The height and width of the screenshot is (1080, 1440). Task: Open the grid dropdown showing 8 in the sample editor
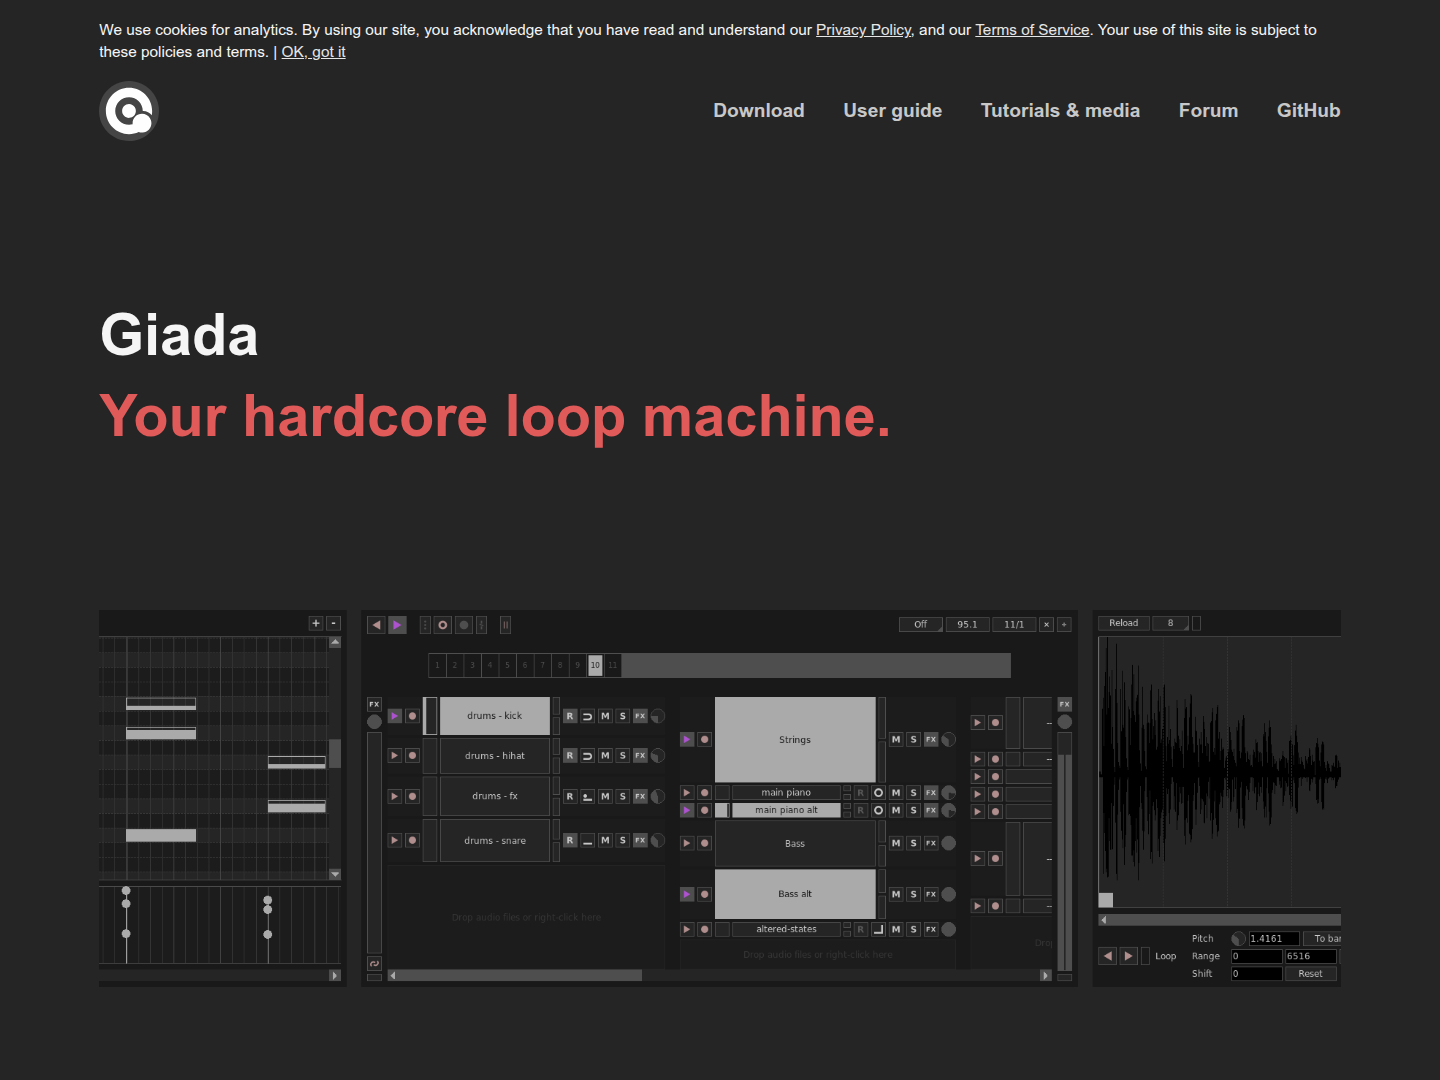point(1171,623)
